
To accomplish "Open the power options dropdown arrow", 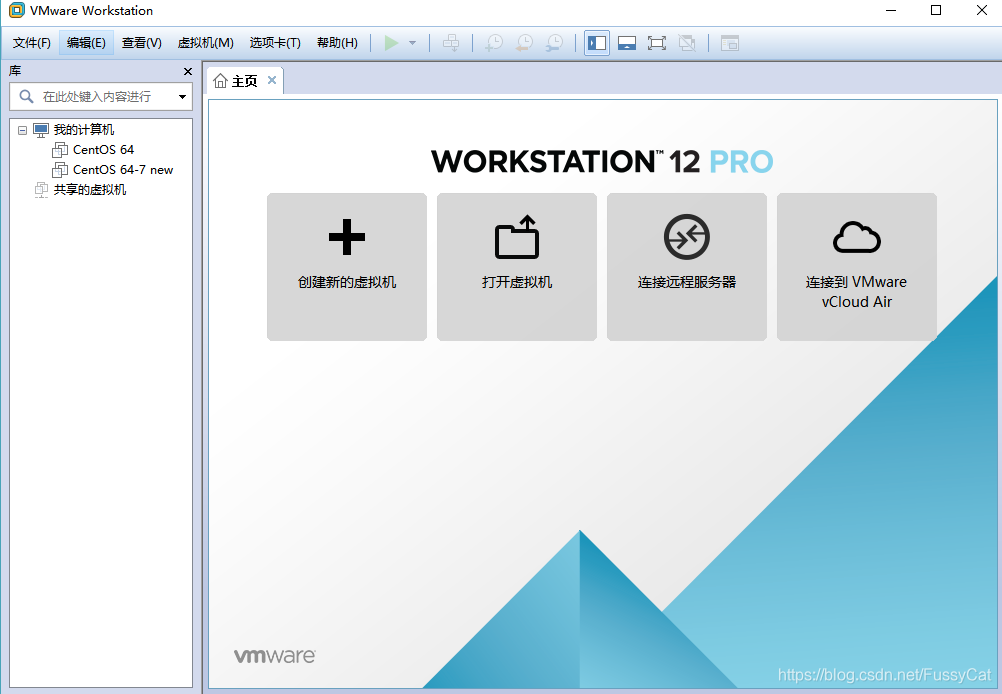I will 413,43.
